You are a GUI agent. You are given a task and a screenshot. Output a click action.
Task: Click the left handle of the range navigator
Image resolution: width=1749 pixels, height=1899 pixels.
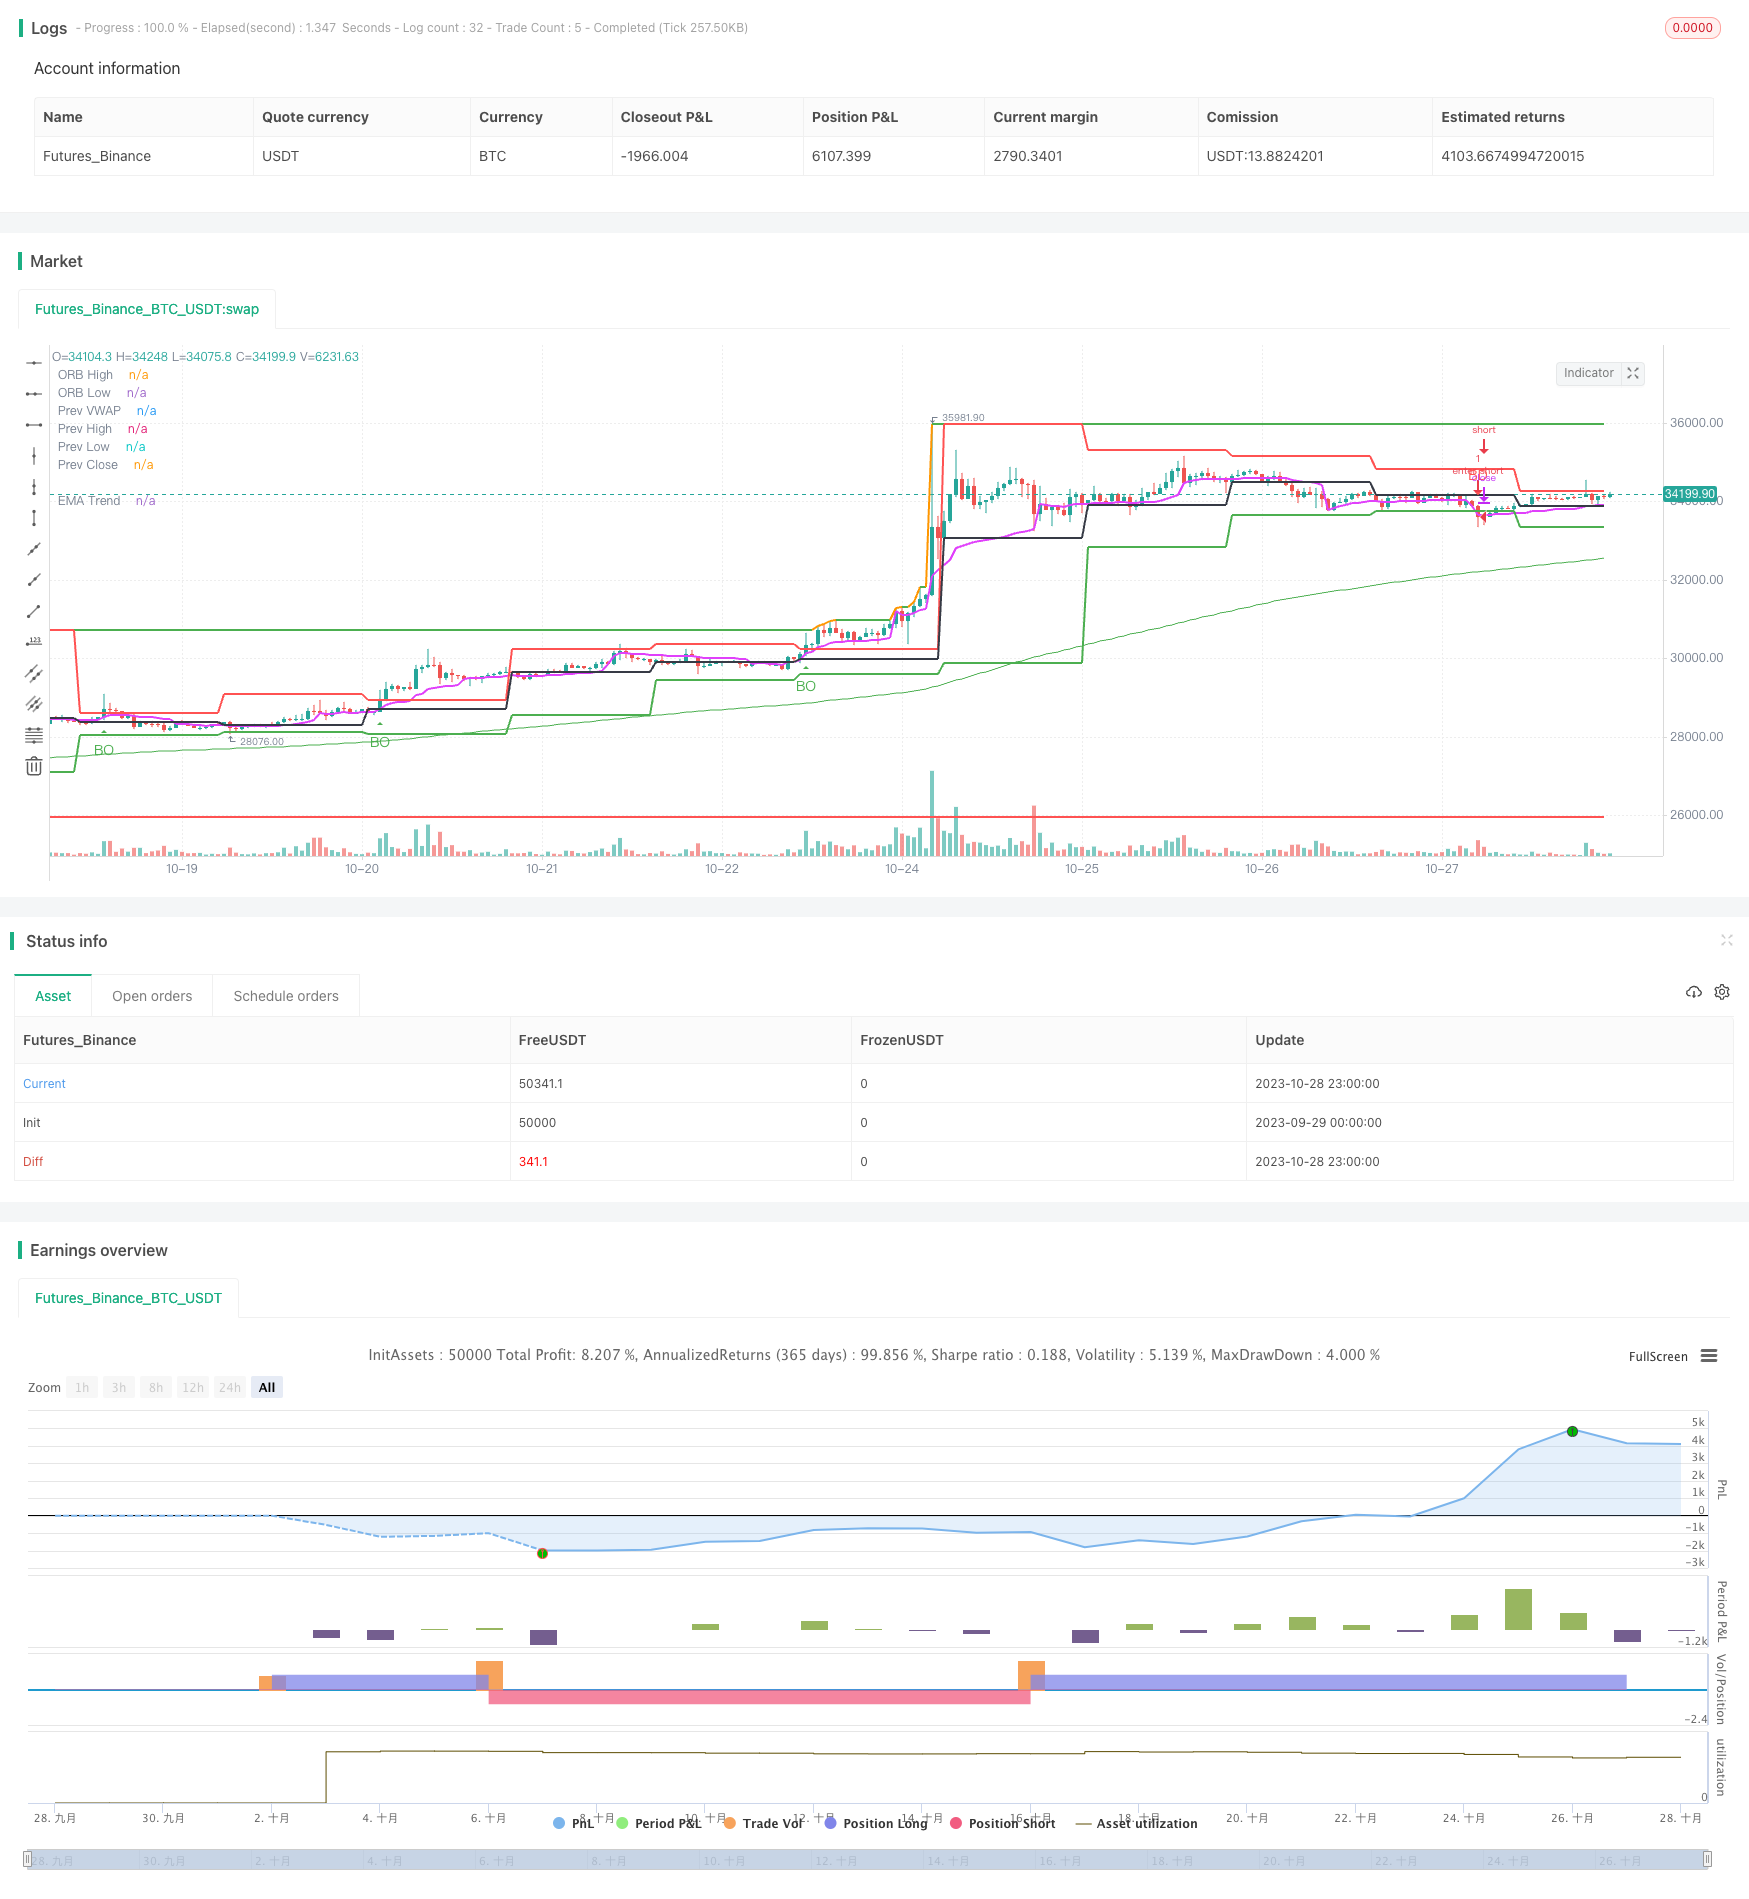[28, 1859]
